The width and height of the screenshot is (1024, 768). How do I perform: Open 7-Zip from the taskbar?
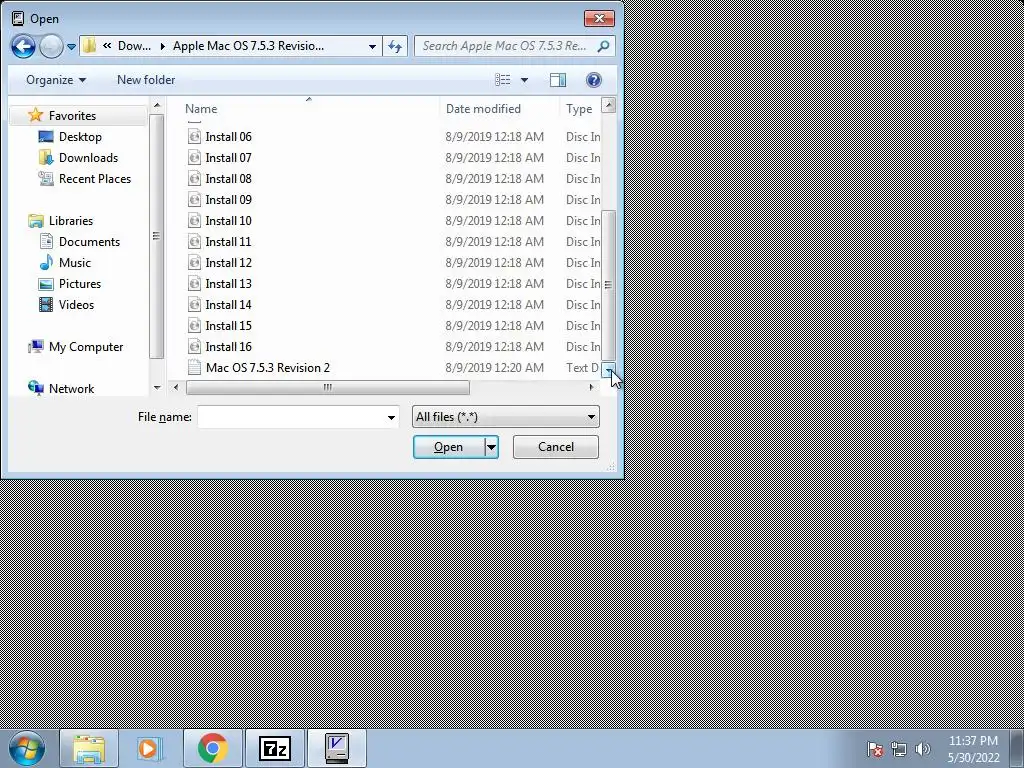[x=274, y=748]
